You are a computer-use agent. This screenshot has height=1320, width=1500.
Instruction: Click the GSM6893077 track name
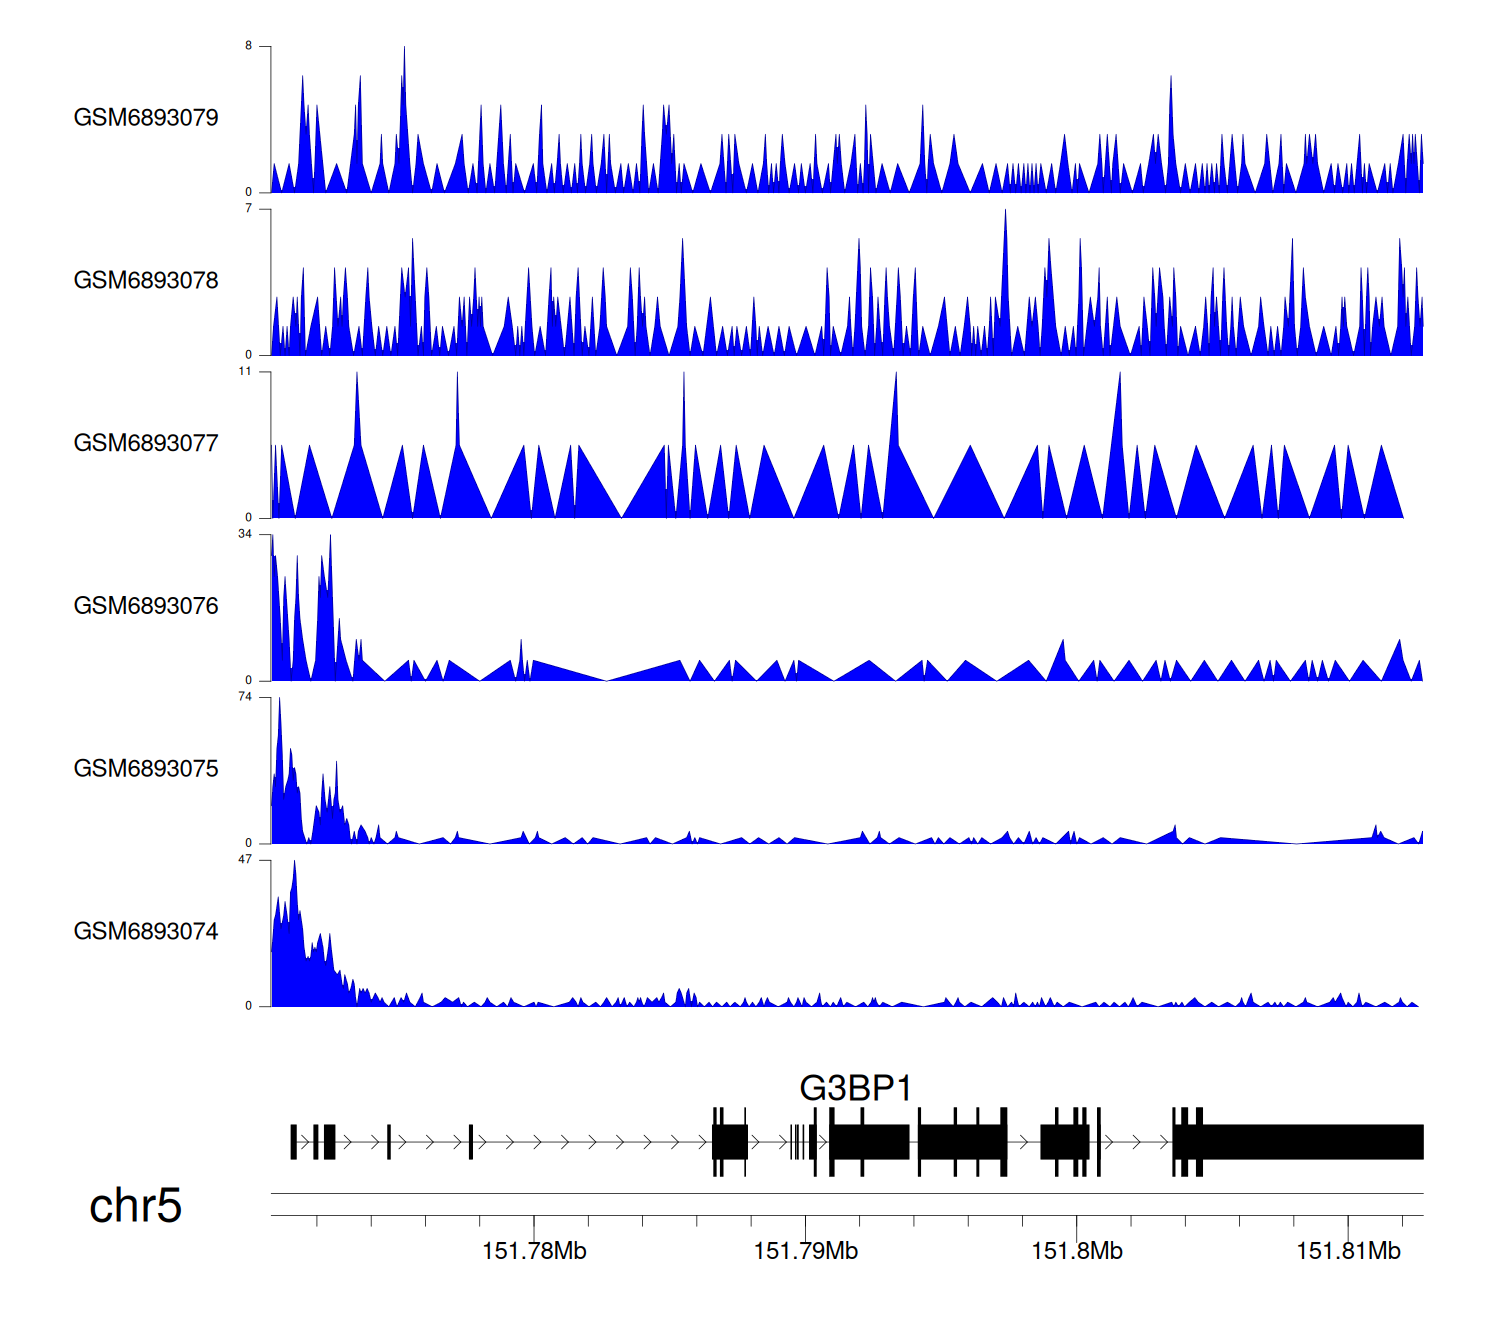point(146,444)
